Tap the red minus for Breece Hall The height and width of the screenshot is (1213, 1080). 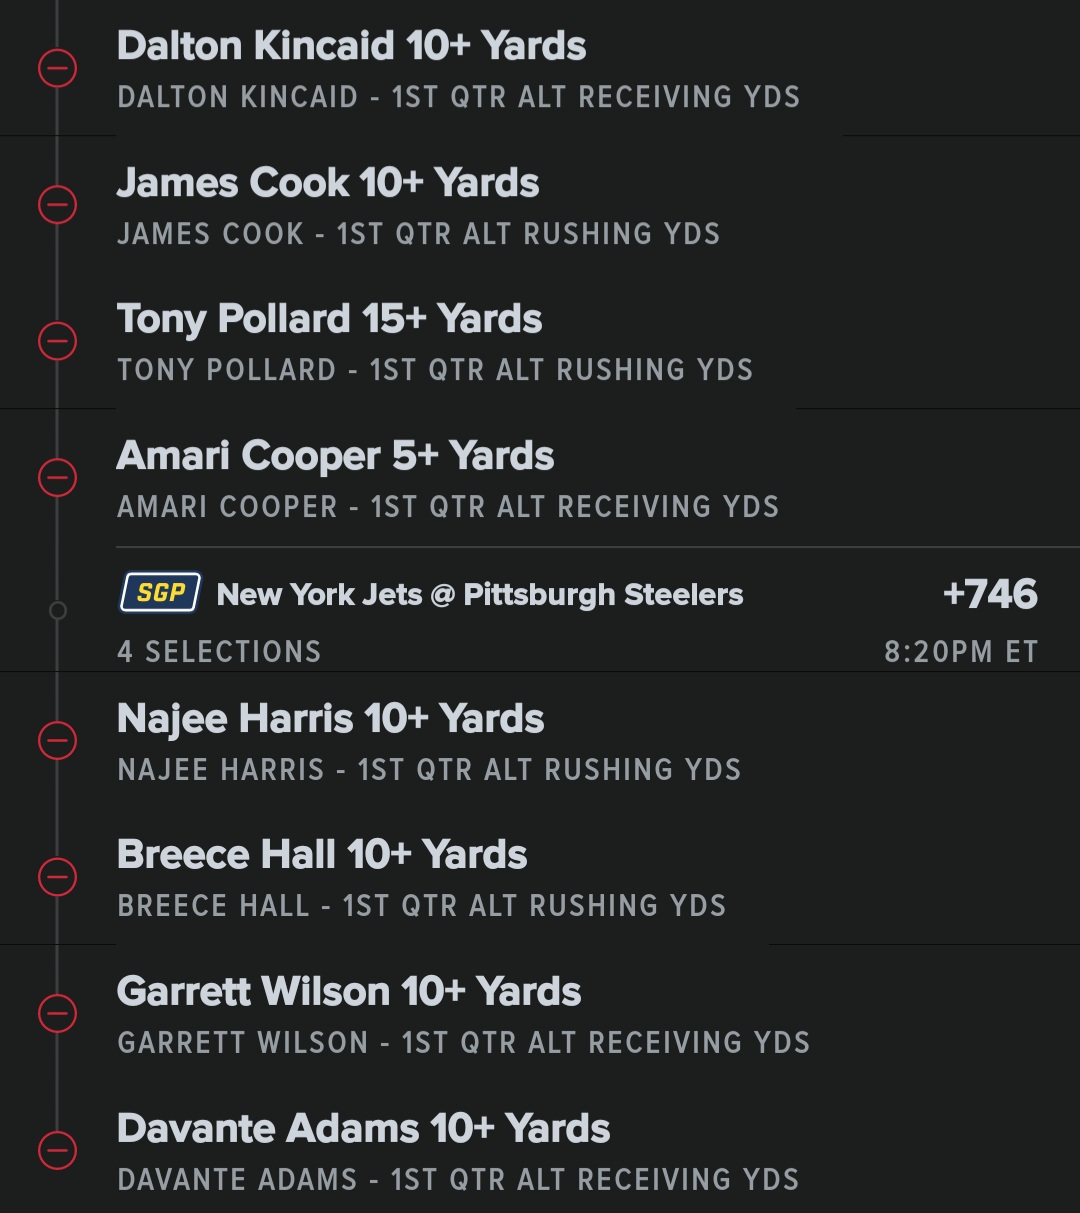(57, 877)
